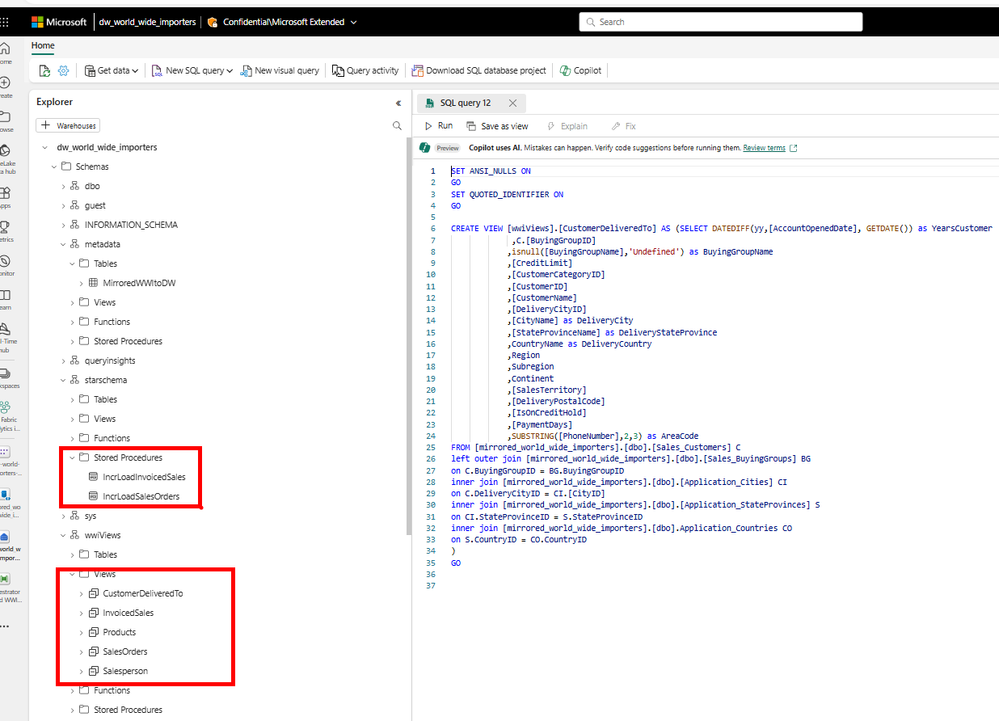Select the Salesperson view
The width and height of the screenshot is (999, 721).
[x=125, y=671]
